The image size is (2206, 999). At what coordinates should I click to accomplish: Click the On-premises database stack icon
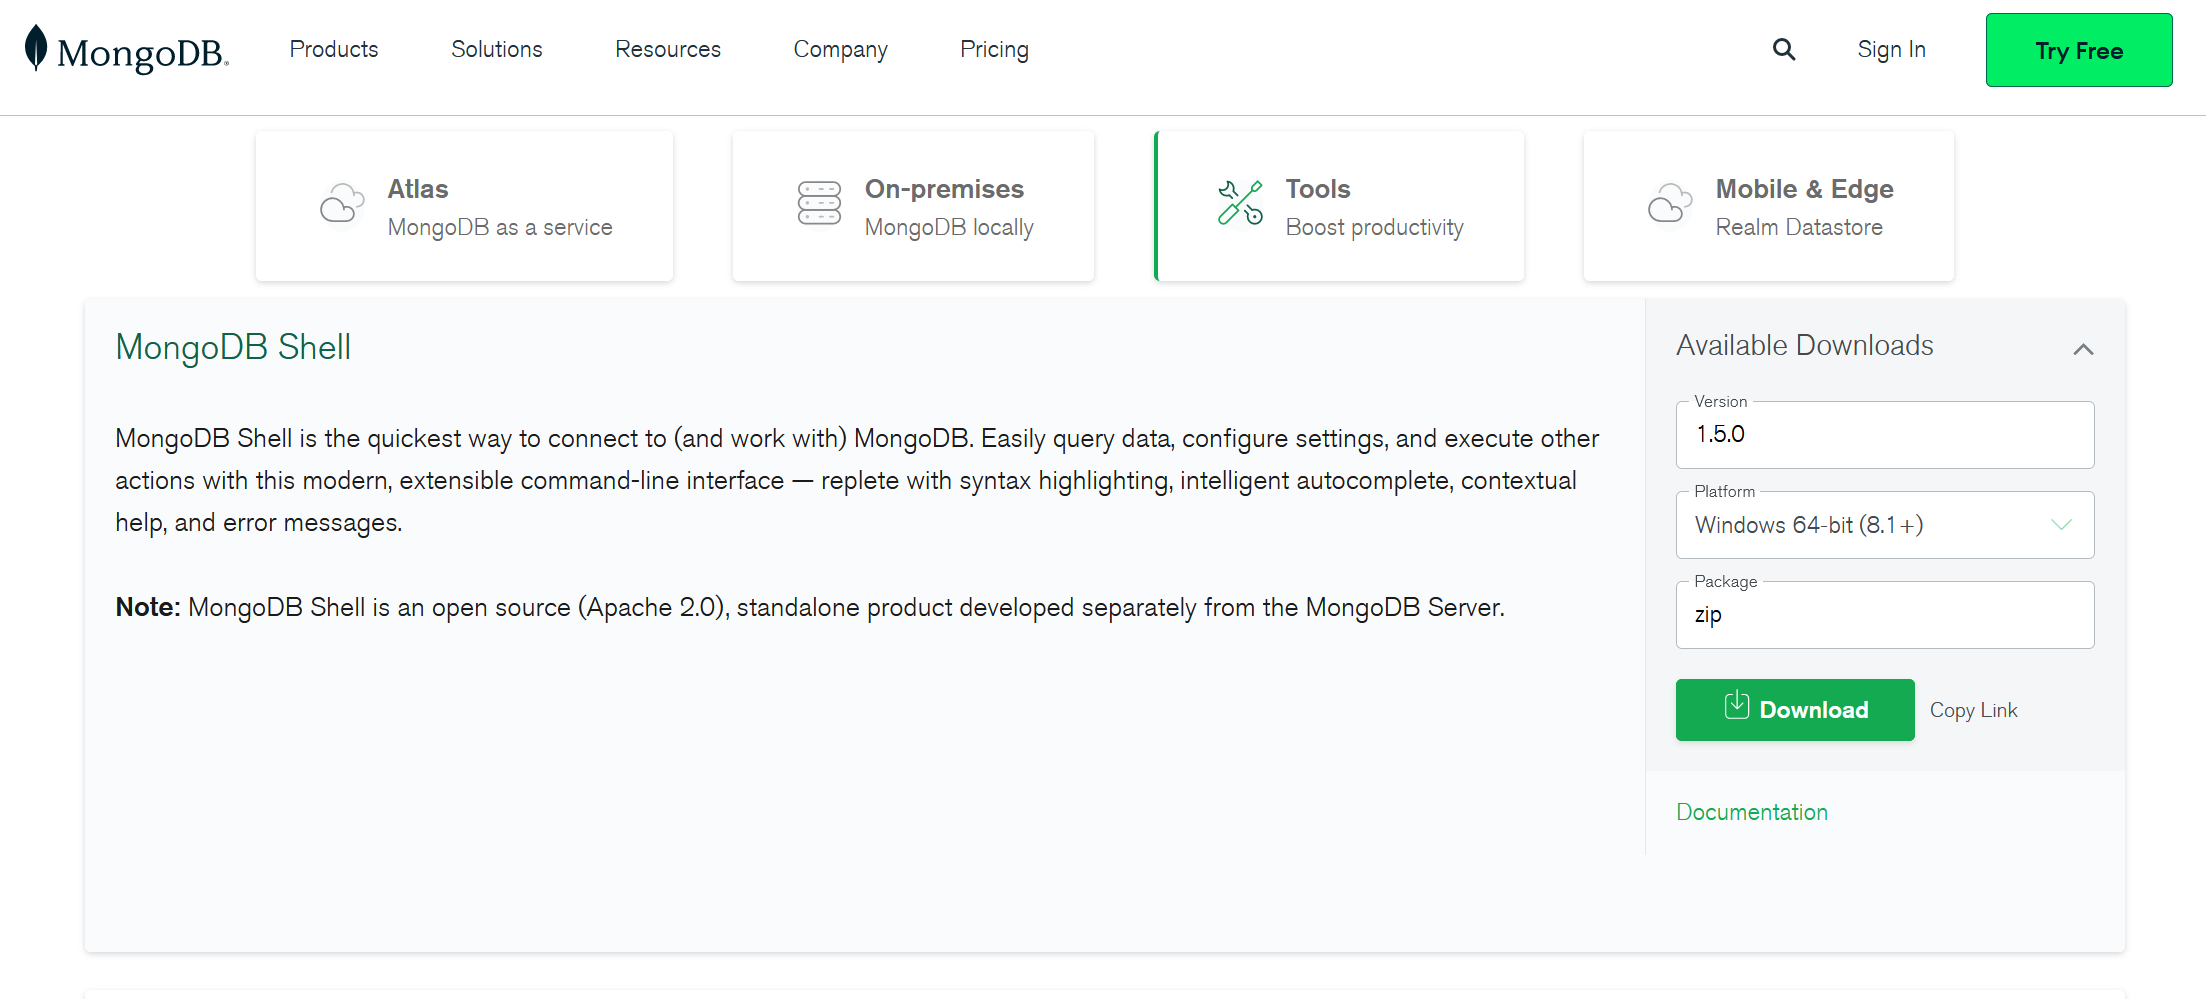[819, 204]
